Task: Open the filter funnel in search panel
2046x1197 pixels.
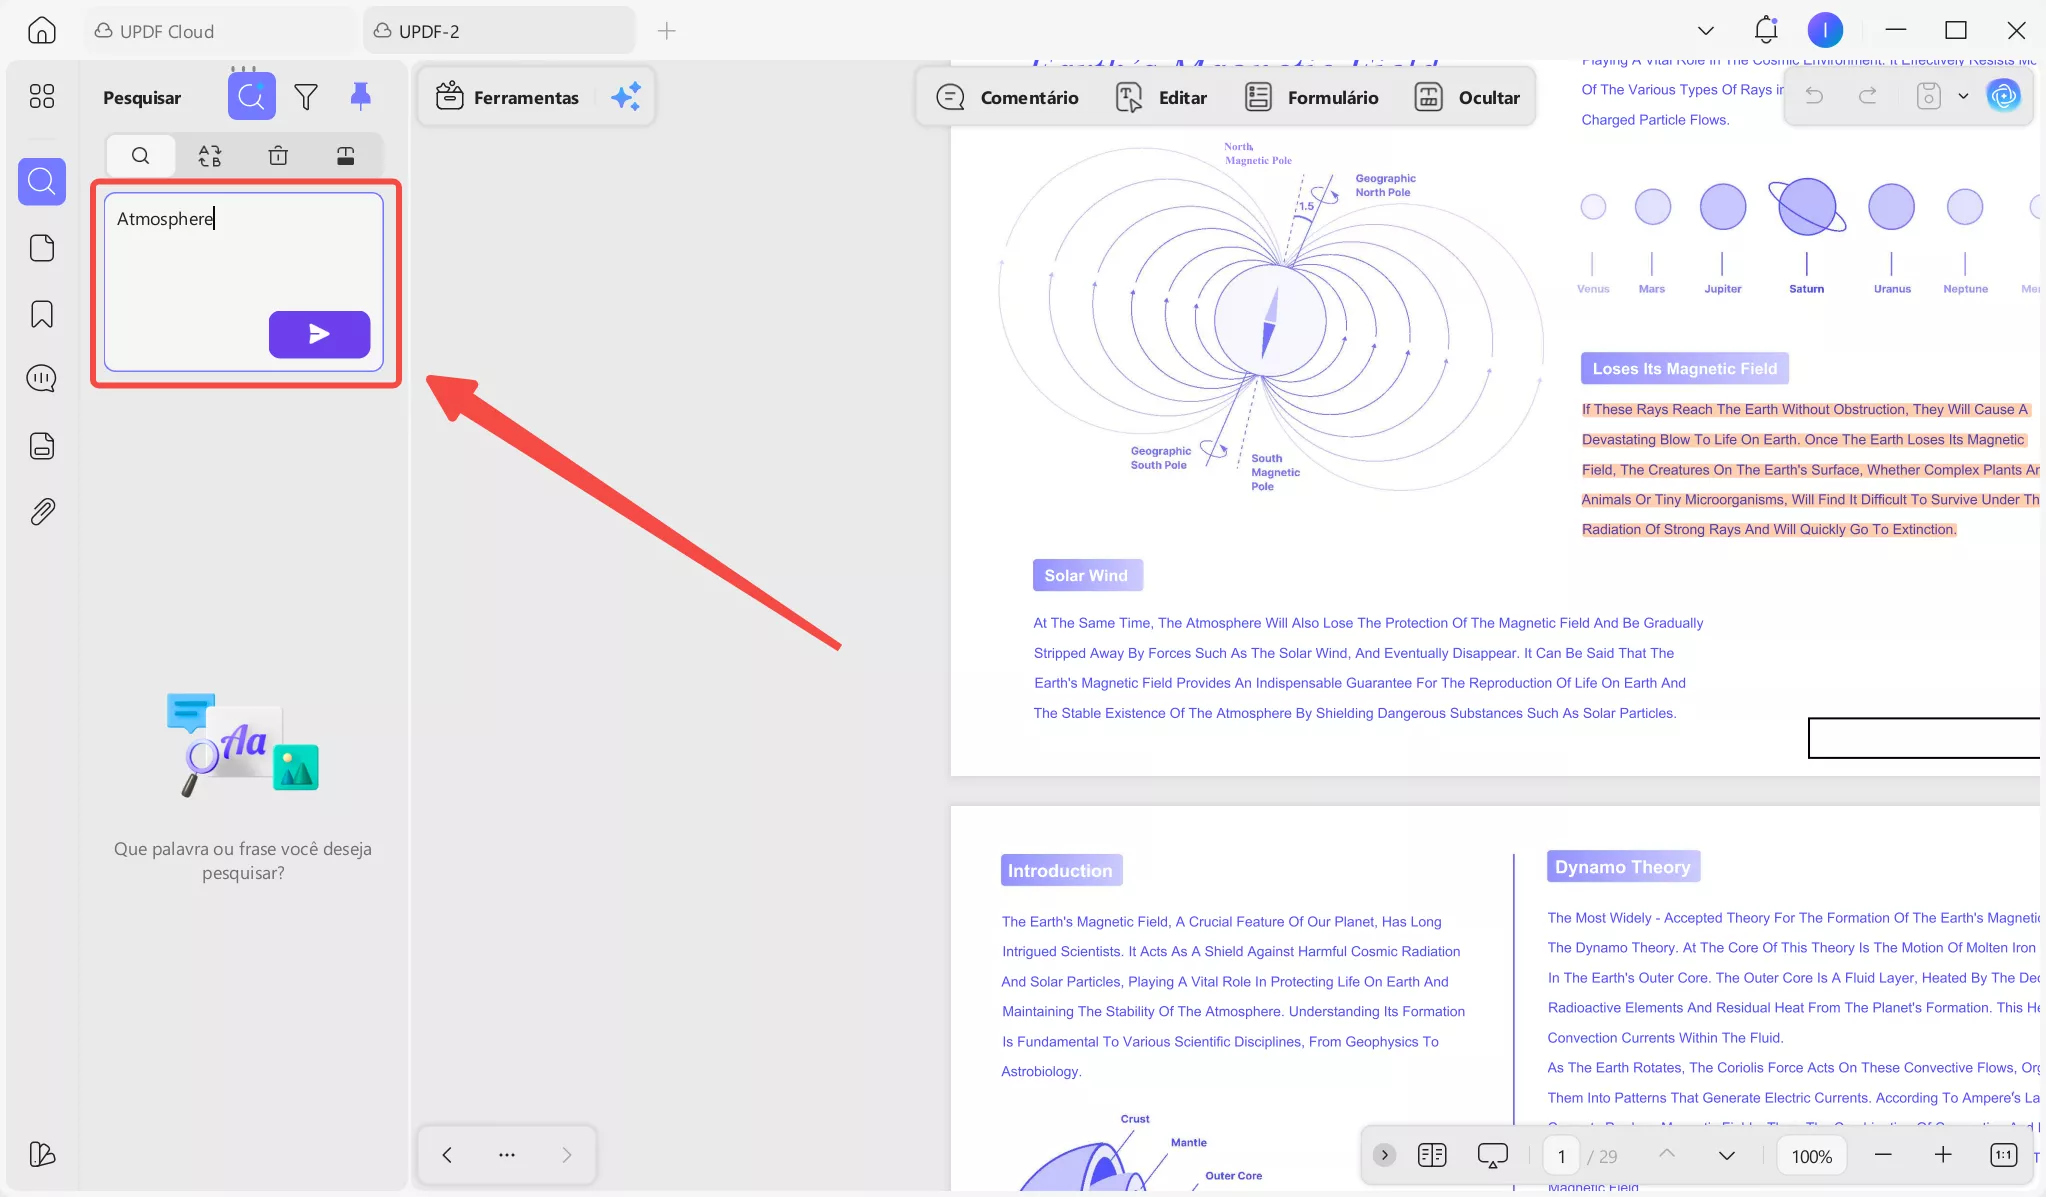Action: point(306,97)
